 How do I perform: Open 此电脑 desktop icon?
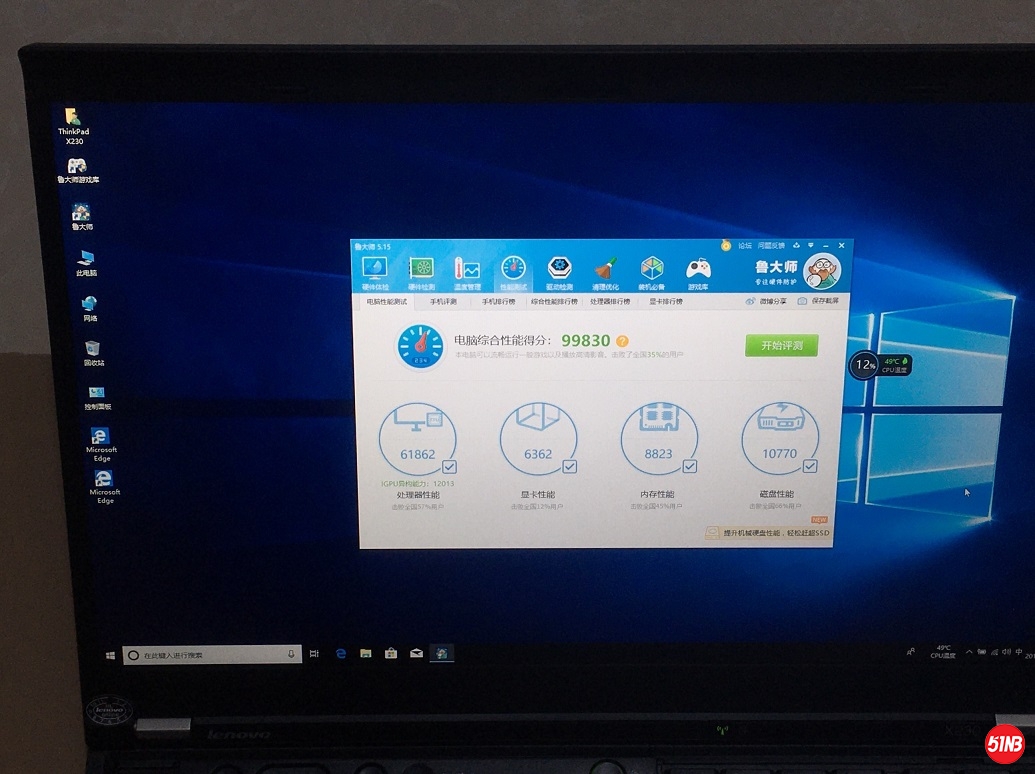point(86,261)
